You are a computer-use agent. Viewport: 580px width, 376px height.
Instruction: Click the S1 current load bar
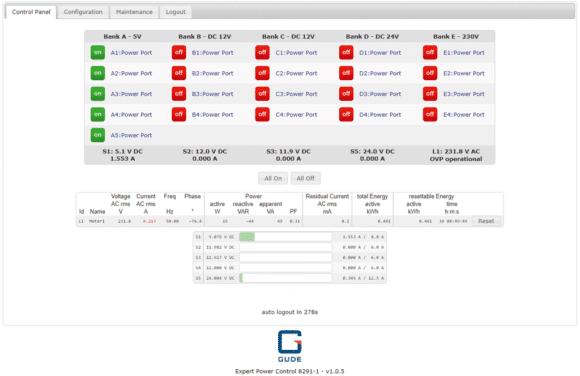286,236
